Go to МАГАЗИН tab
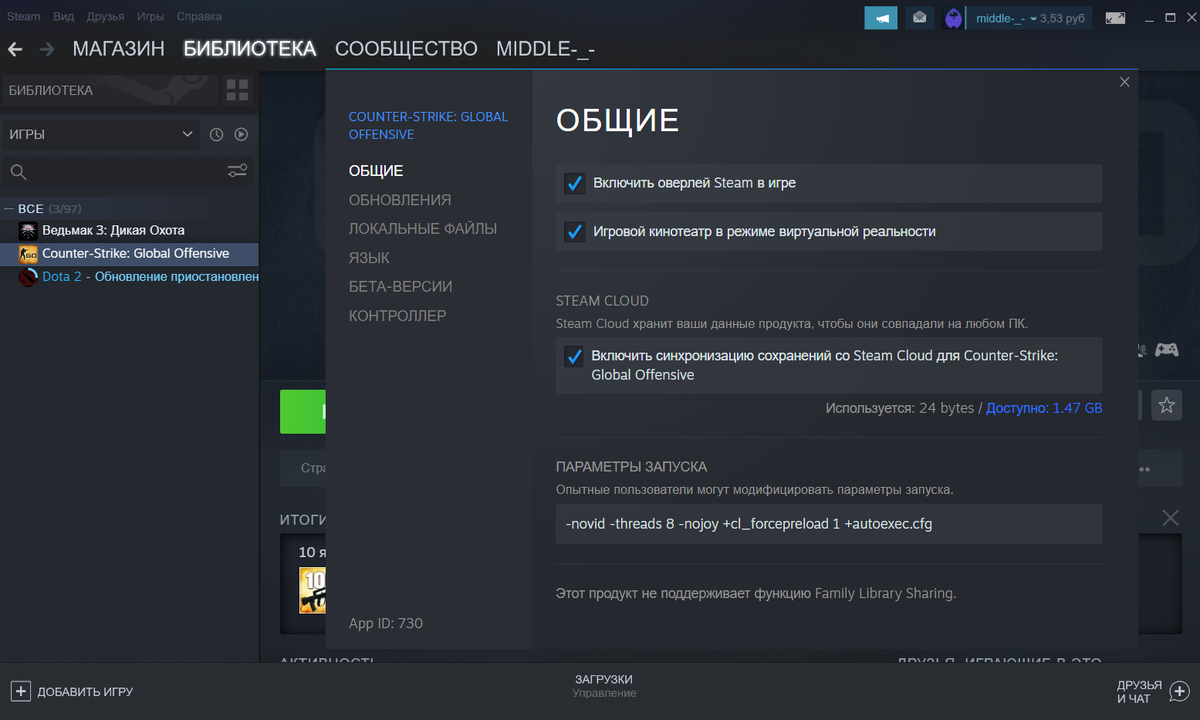1200x720 pixels. click(119, 49)
